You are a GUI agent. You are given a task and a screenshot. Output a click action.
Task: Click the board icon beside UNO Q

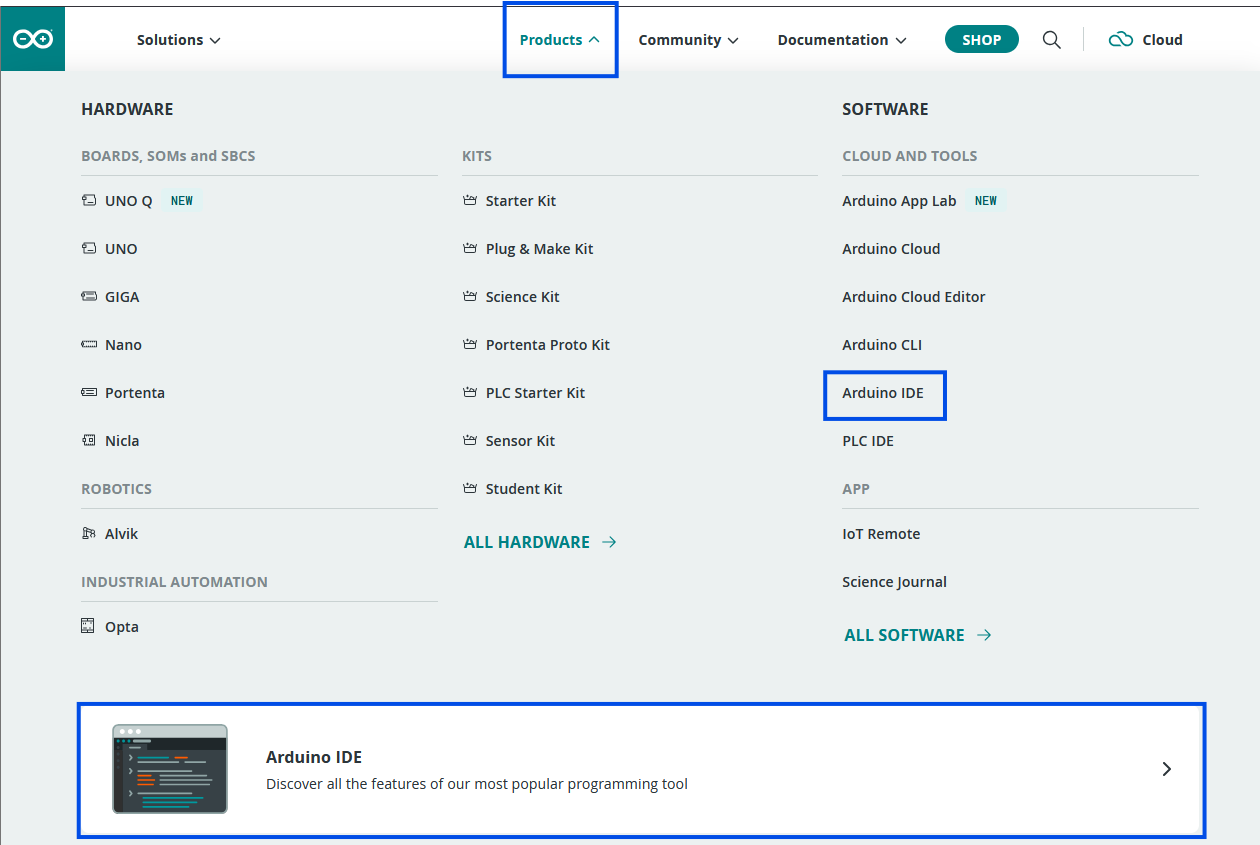tap(89, 201)
